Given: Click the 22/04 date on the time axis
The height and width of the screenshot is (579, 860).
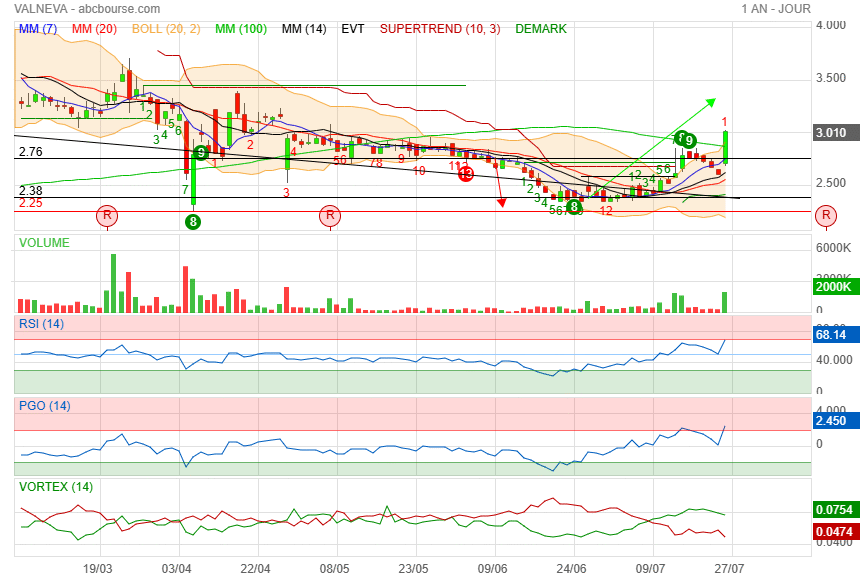Looking at the screenshot, I should click(256, 568).
